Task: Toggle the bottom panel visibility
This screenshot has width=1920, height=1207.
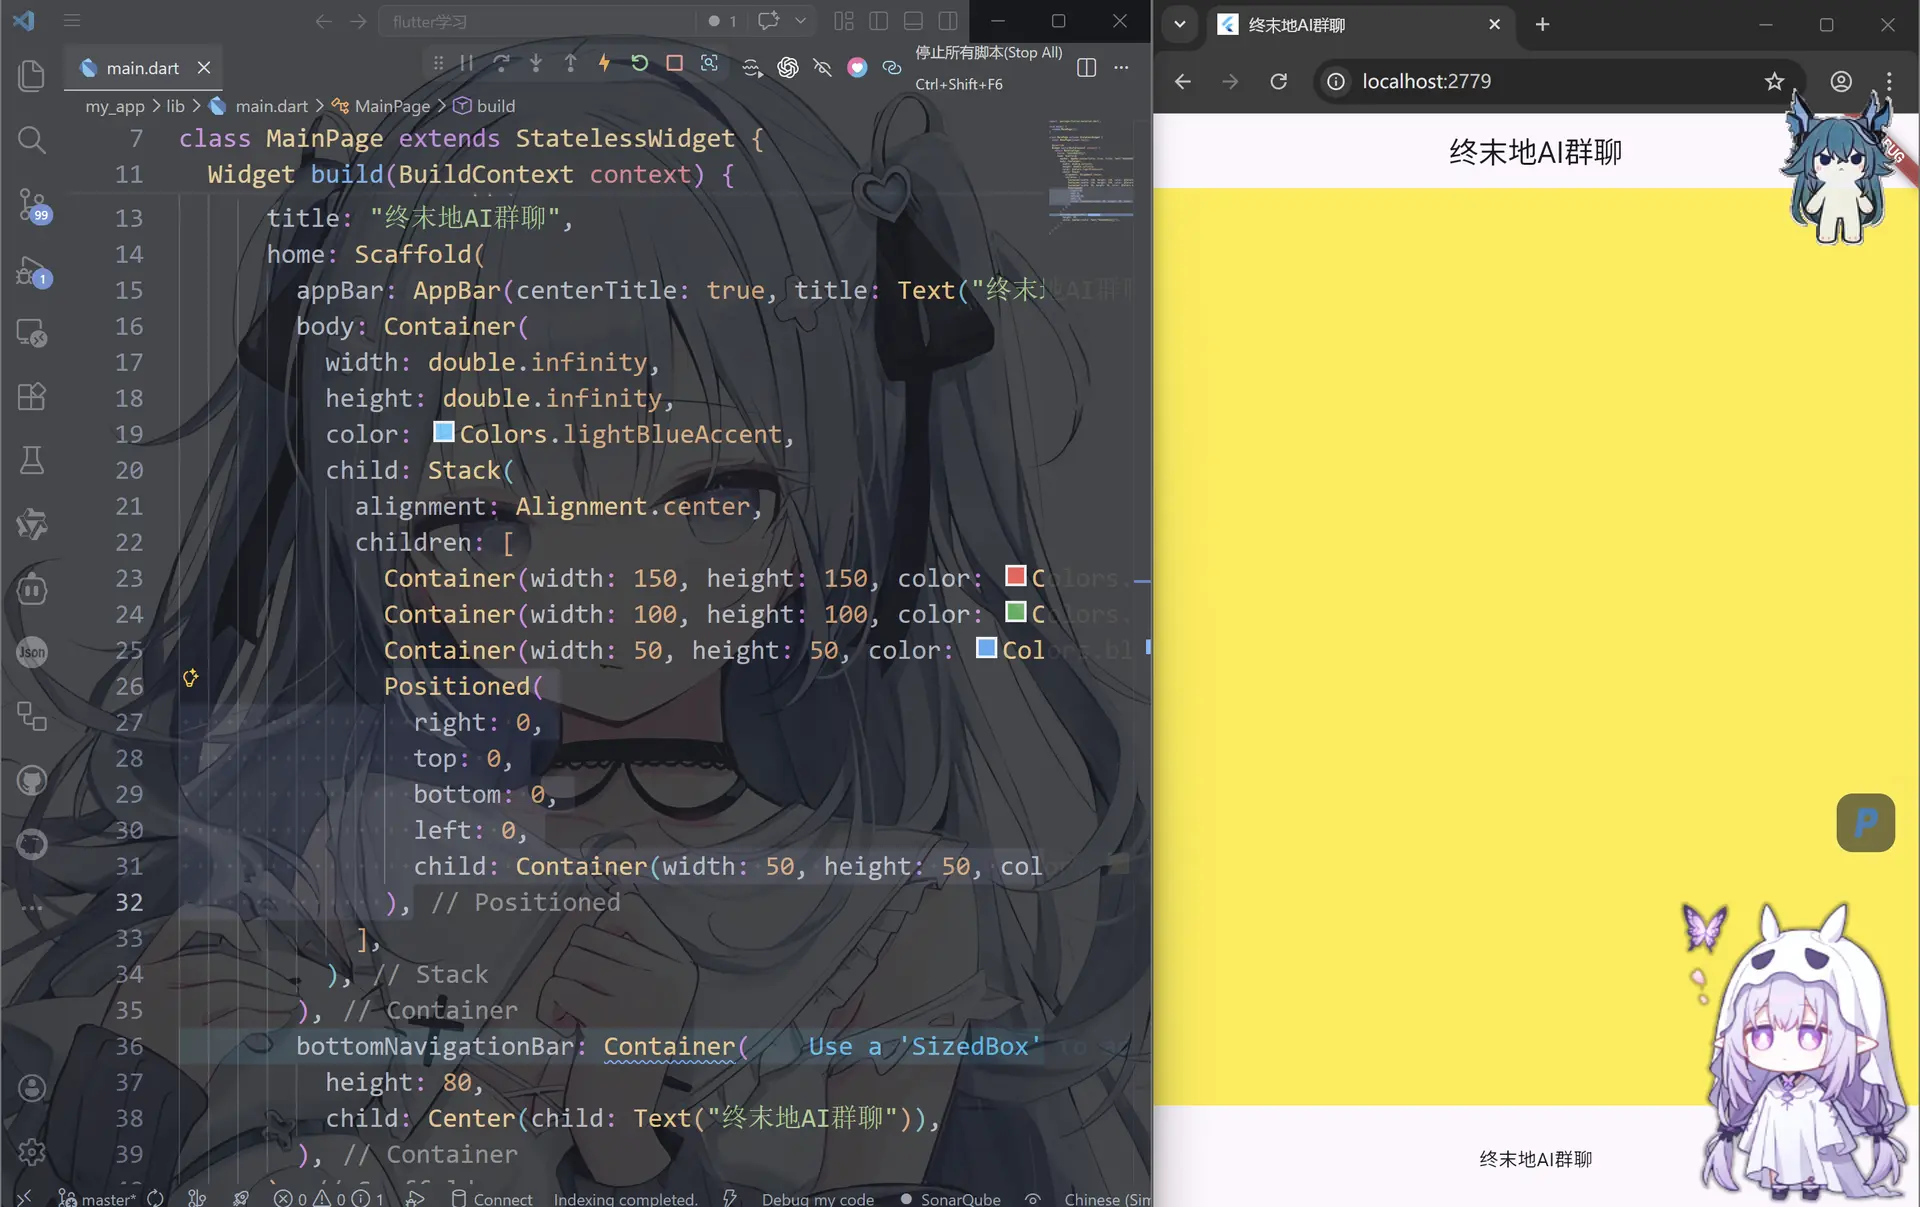Action: pyautogui.click(x=913, y=21)
